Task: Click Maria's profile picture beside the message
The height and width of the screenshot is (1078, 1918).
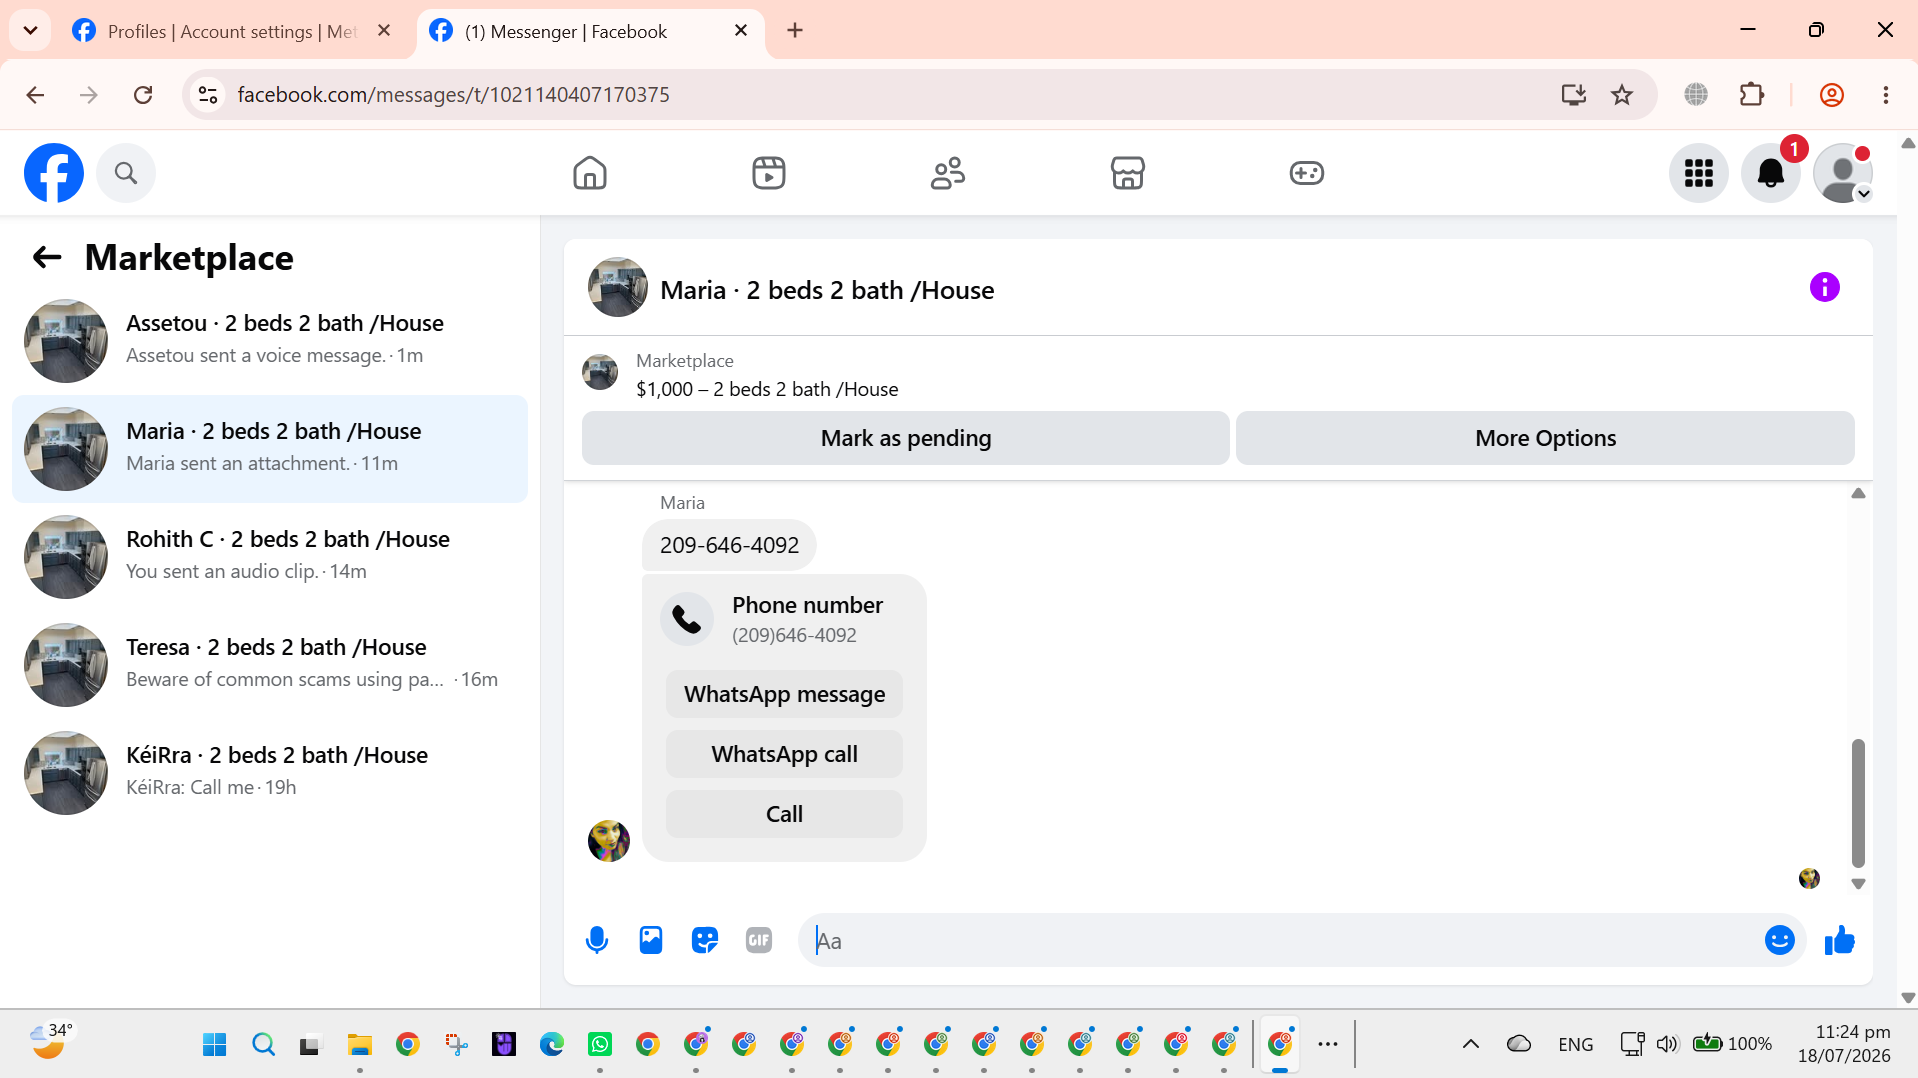Action: click(609, 841)
